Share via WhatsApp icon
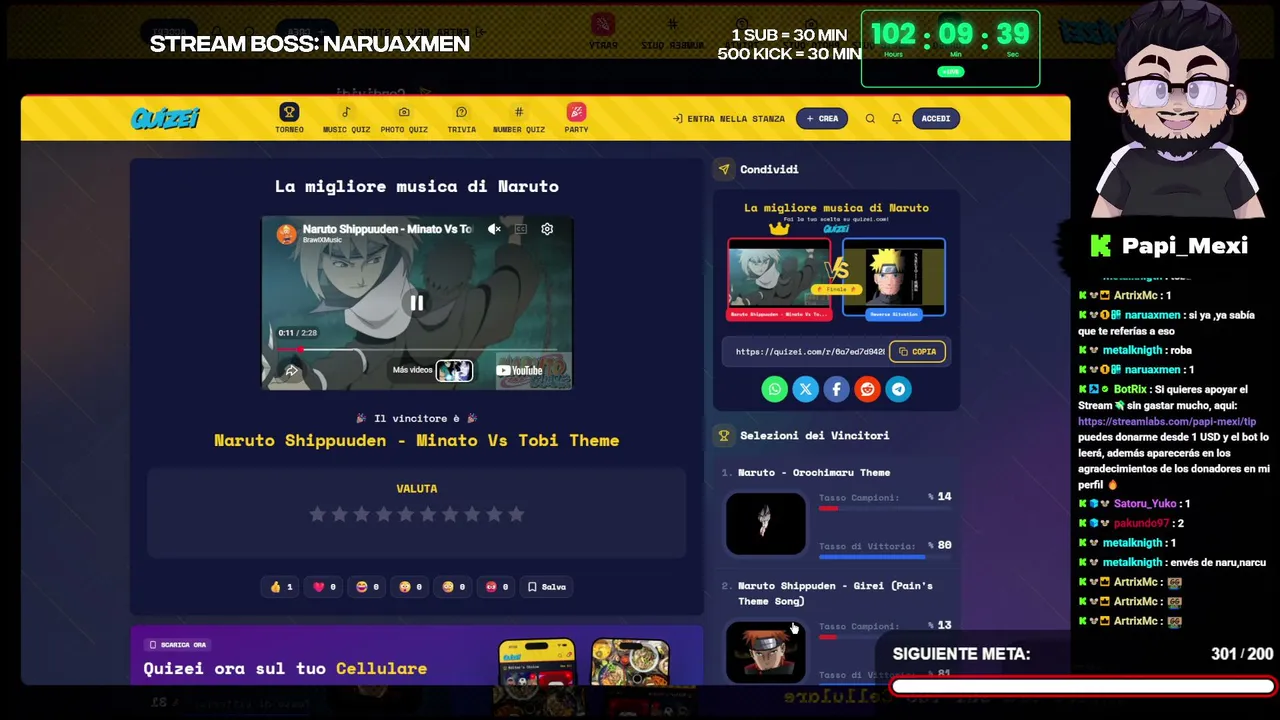Viewport: 1280px width, 720px height. click(x=774, y=389)
